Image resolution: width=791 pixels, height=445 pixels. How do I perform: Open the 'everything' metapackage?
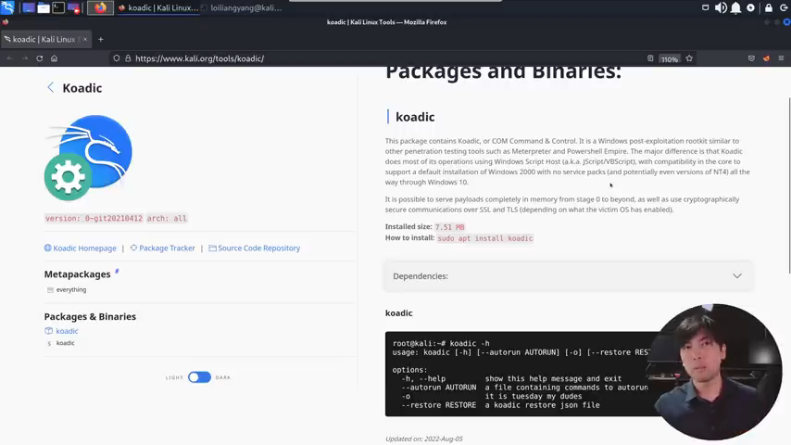point(71,290)
